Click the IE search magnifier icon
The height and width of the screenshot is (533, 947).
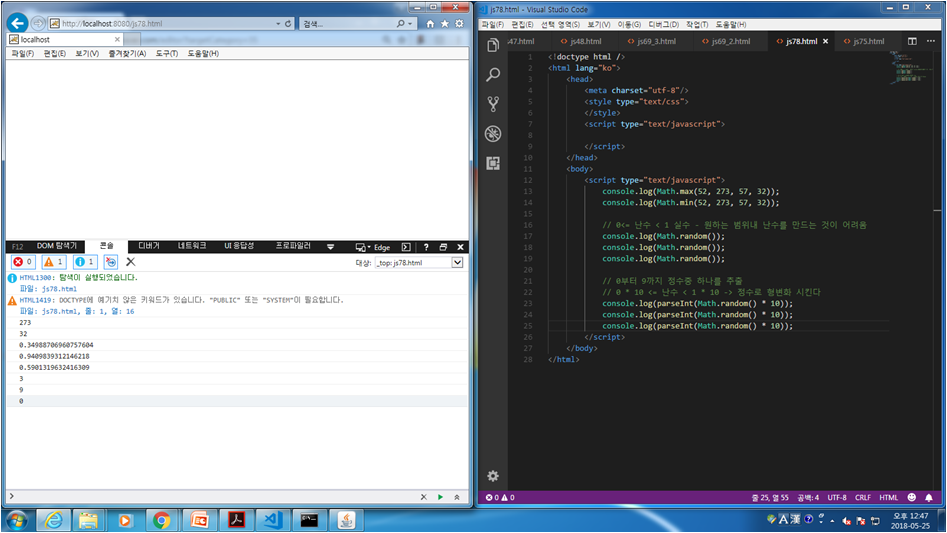point(400,24)
